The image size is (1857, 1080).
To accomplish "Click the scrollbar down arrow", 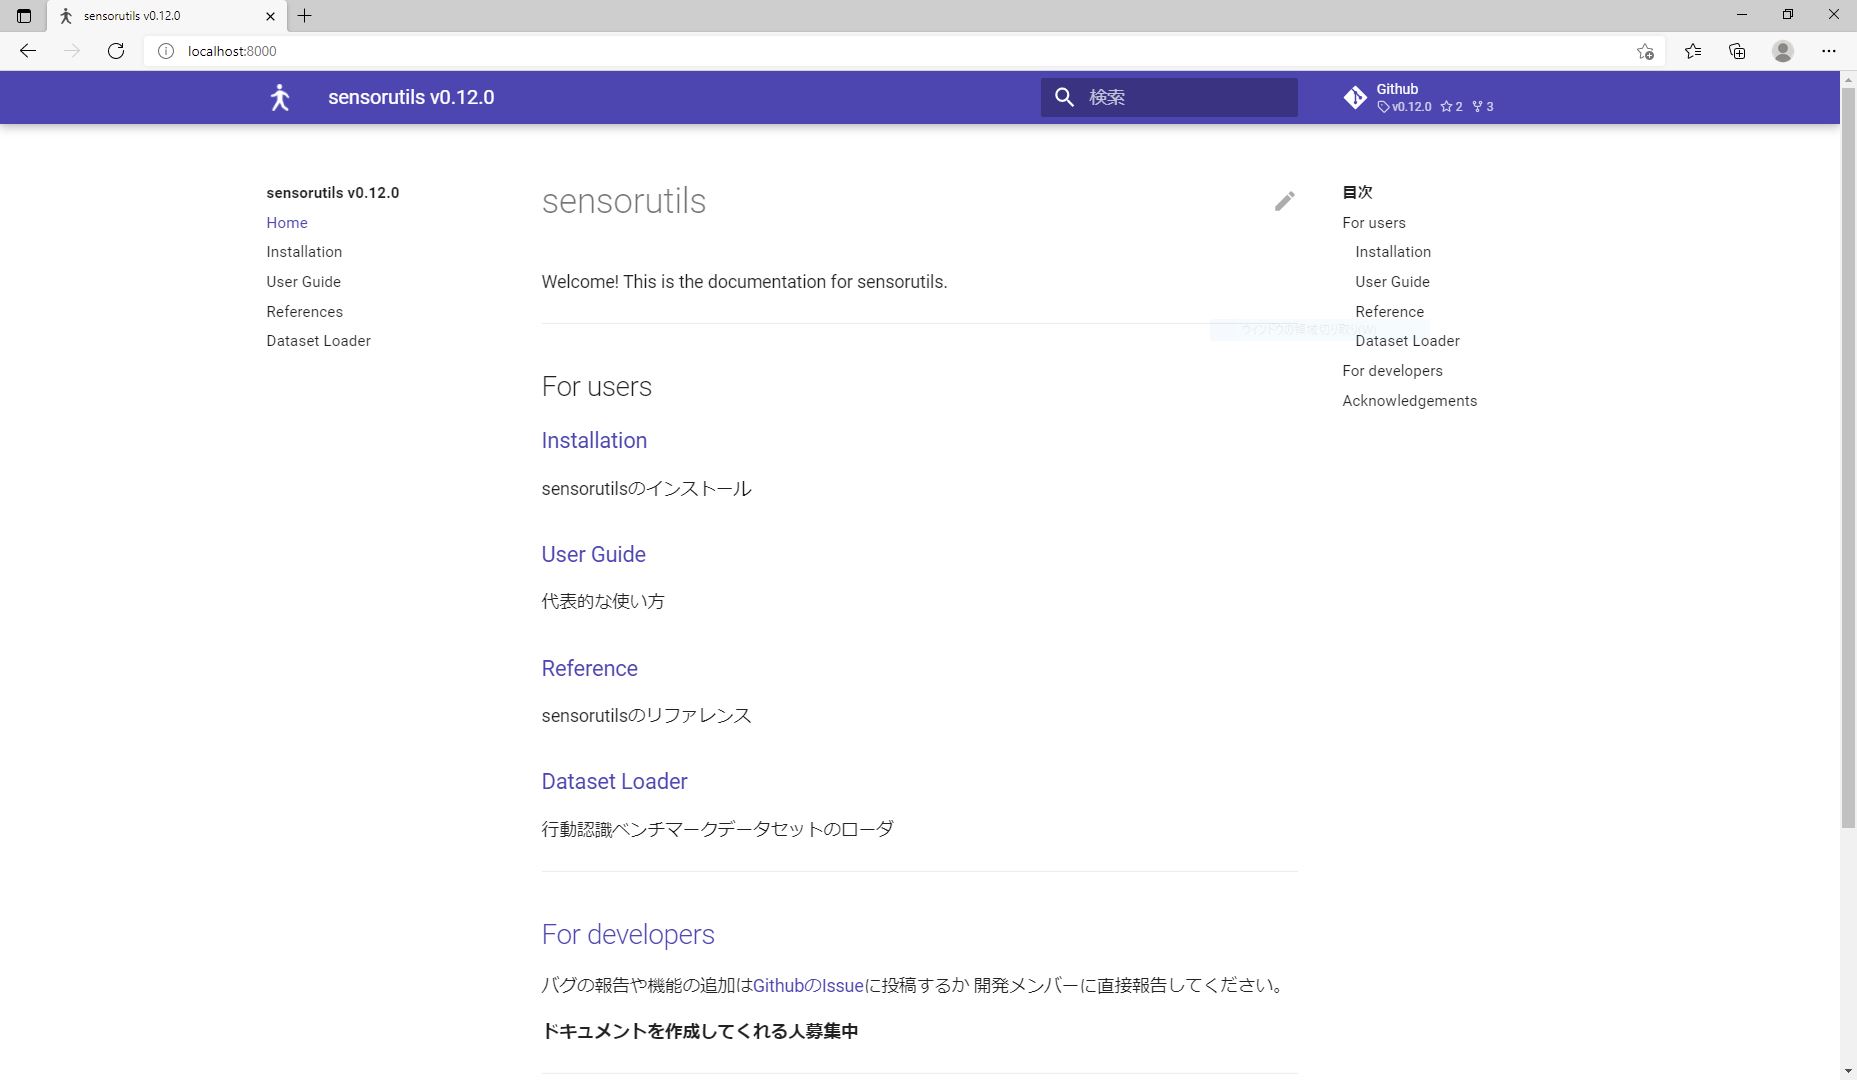I will 1848,1071.
